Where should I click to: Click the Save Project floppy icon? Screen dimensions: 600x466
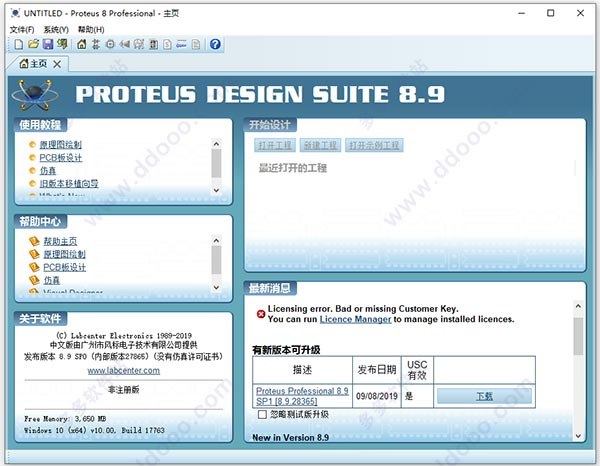tap(48, 44)
